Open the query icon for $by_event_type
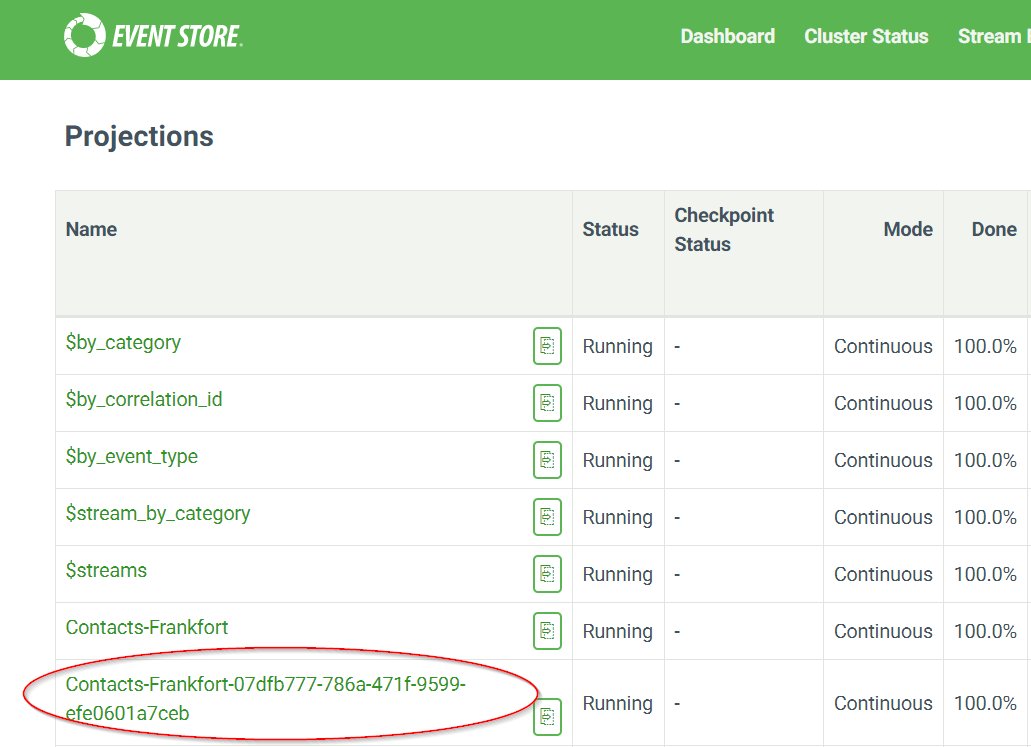This screenshot has height=747, width=1031. point(547,460)
